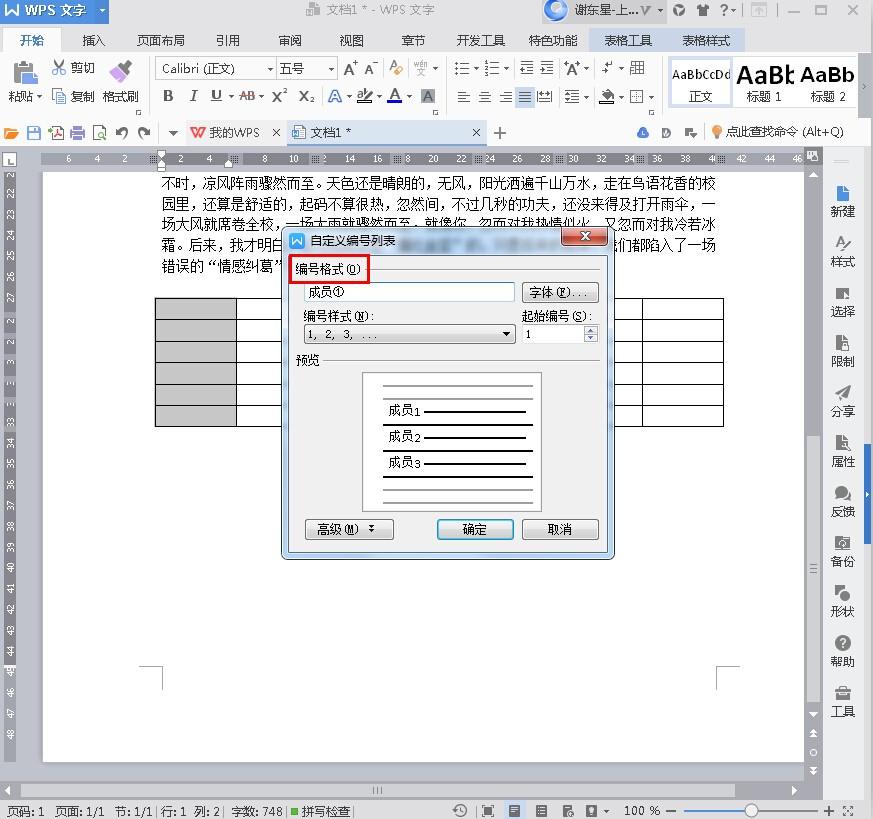873x819 pixels.
Task: Click the Font (字体) button
Action: 560,292
